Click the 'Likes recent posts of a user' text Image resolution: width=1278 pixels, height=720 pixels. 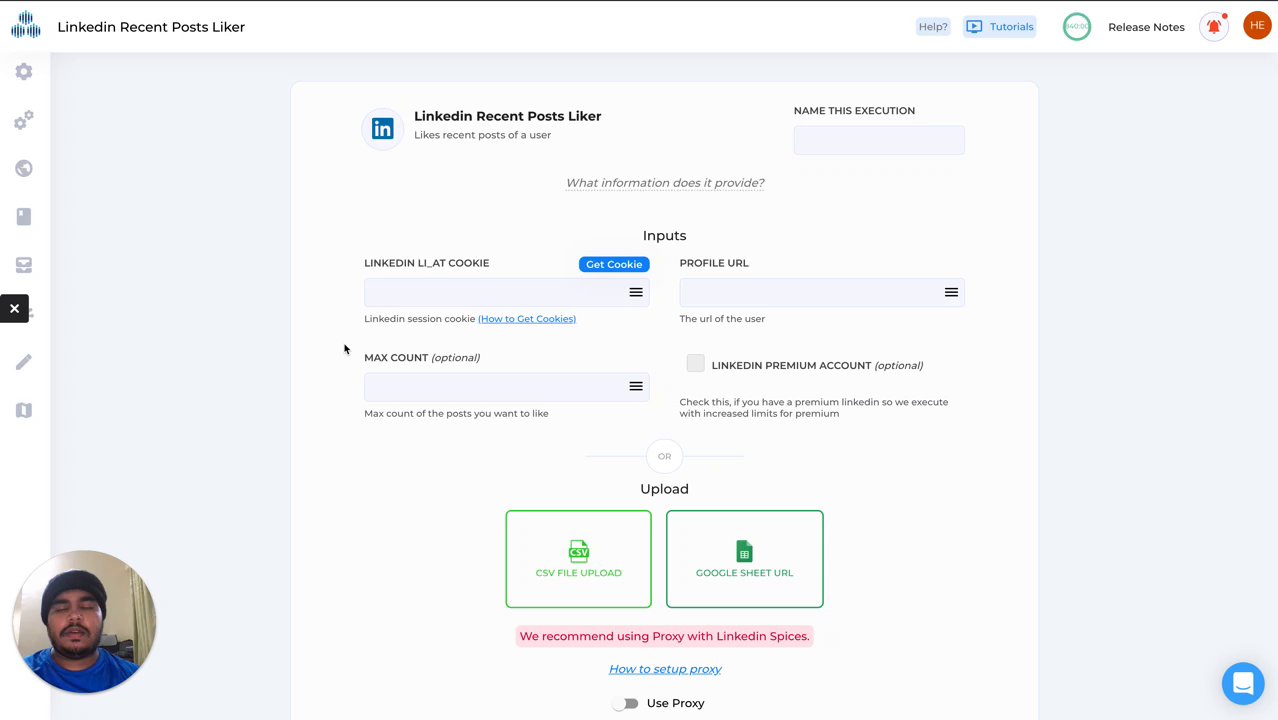482,135
